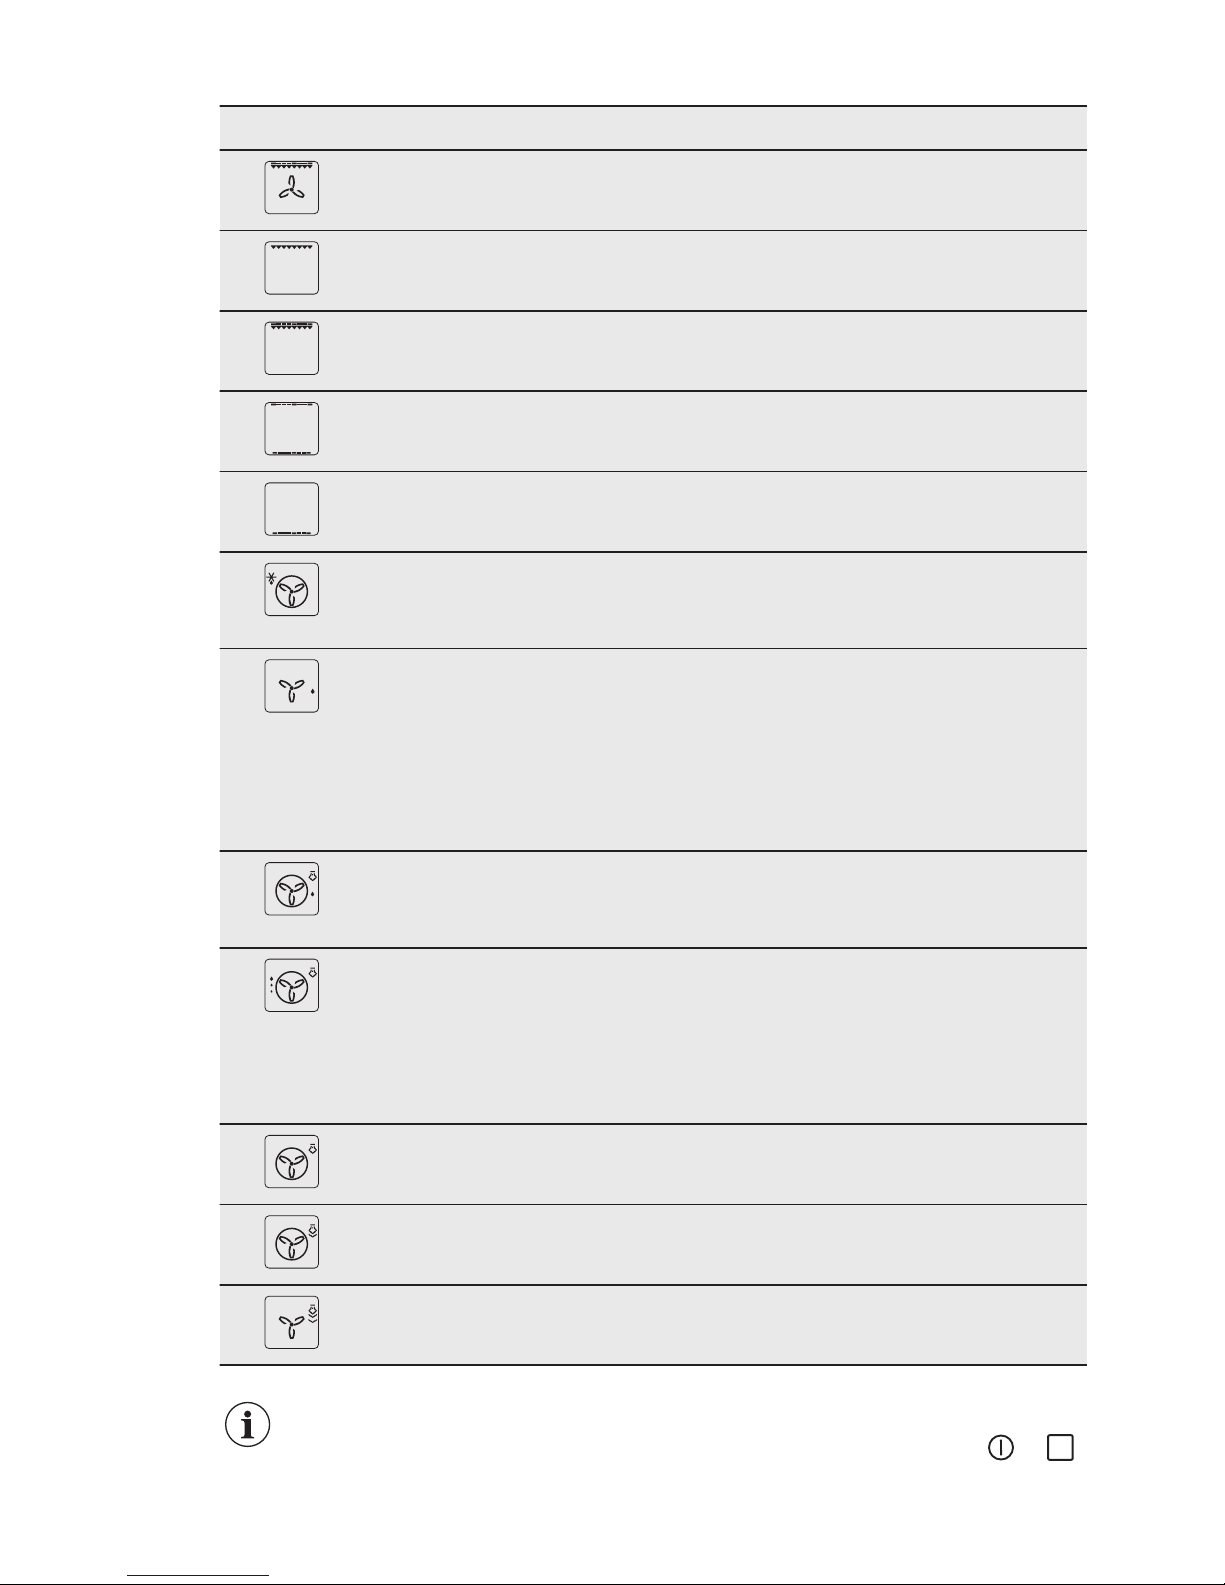Select the single-row grill heating icon
This screenshot has height=1585, width=1225.
pyautogui.click(x=292, y=268)
